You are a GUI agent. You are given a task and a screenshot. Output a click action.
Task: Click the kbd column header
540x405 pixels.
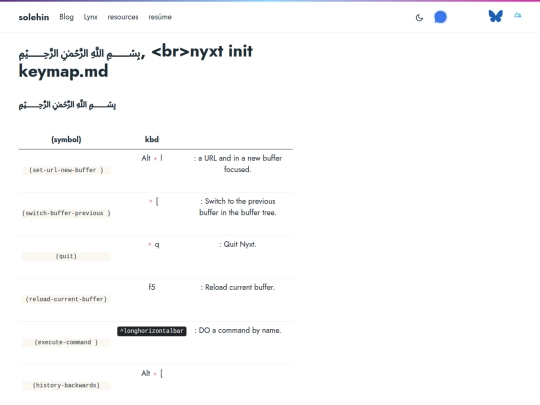(152, 139)
